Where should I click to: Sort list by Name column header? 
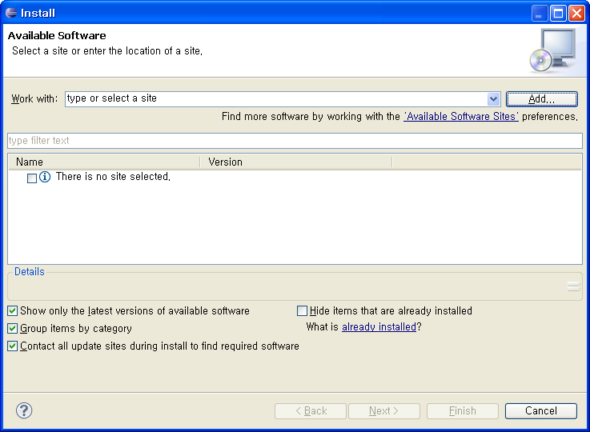click(104, 162)
